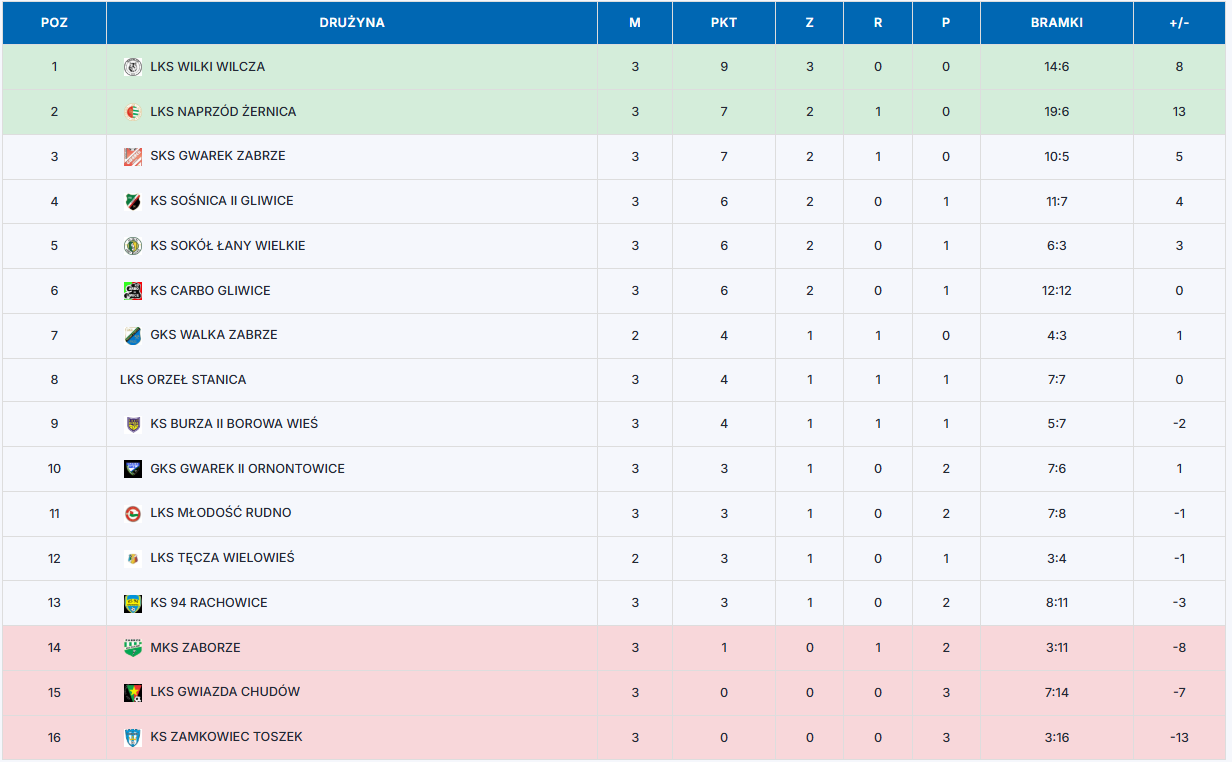Click the LKS Gwiazda Chudów crest

coord(133,692)
